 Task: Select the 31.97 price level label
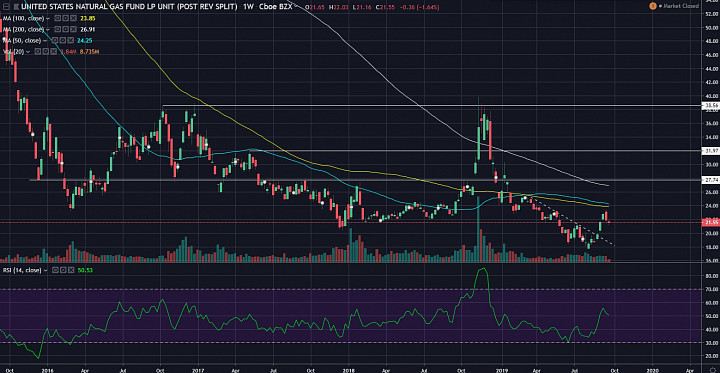tap(710, 151)
